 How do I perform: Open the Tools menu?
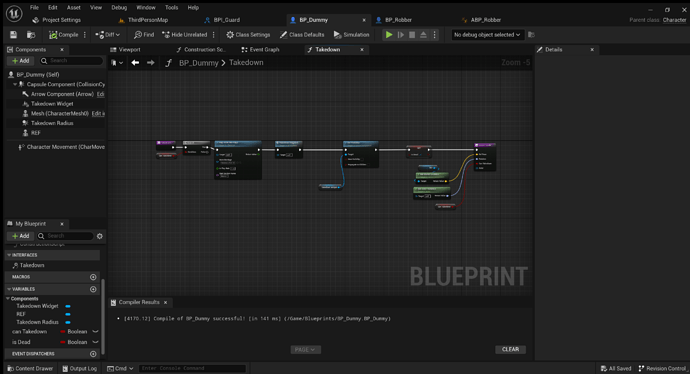point(171,7)
